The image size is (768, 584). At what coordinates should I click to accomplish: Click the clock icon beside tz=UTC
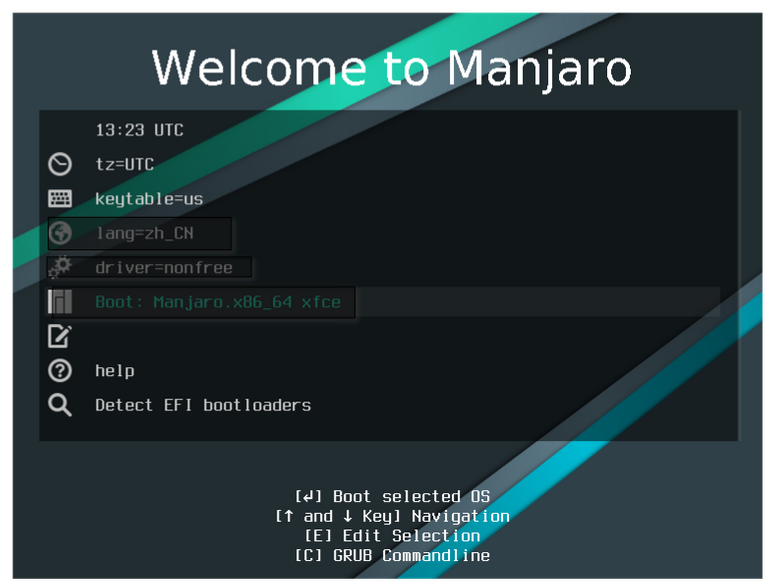(60, 164)
